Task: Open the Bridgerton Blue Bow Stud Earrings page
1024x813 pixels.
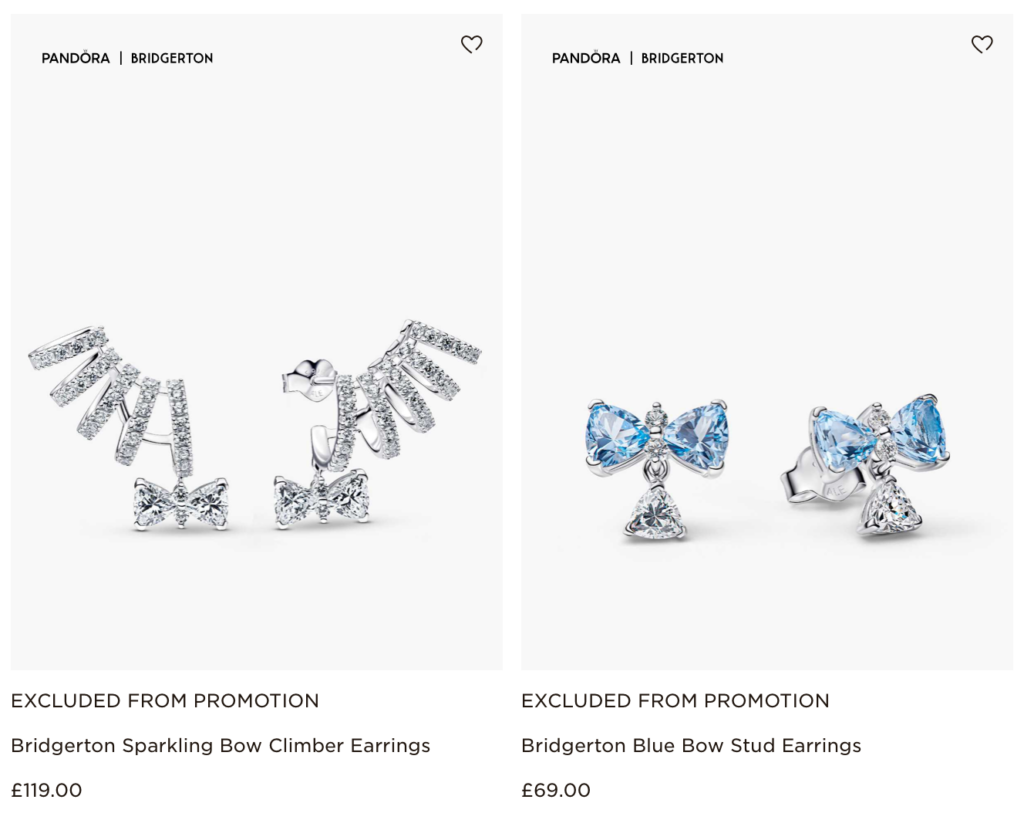Action: pos(692,745)
